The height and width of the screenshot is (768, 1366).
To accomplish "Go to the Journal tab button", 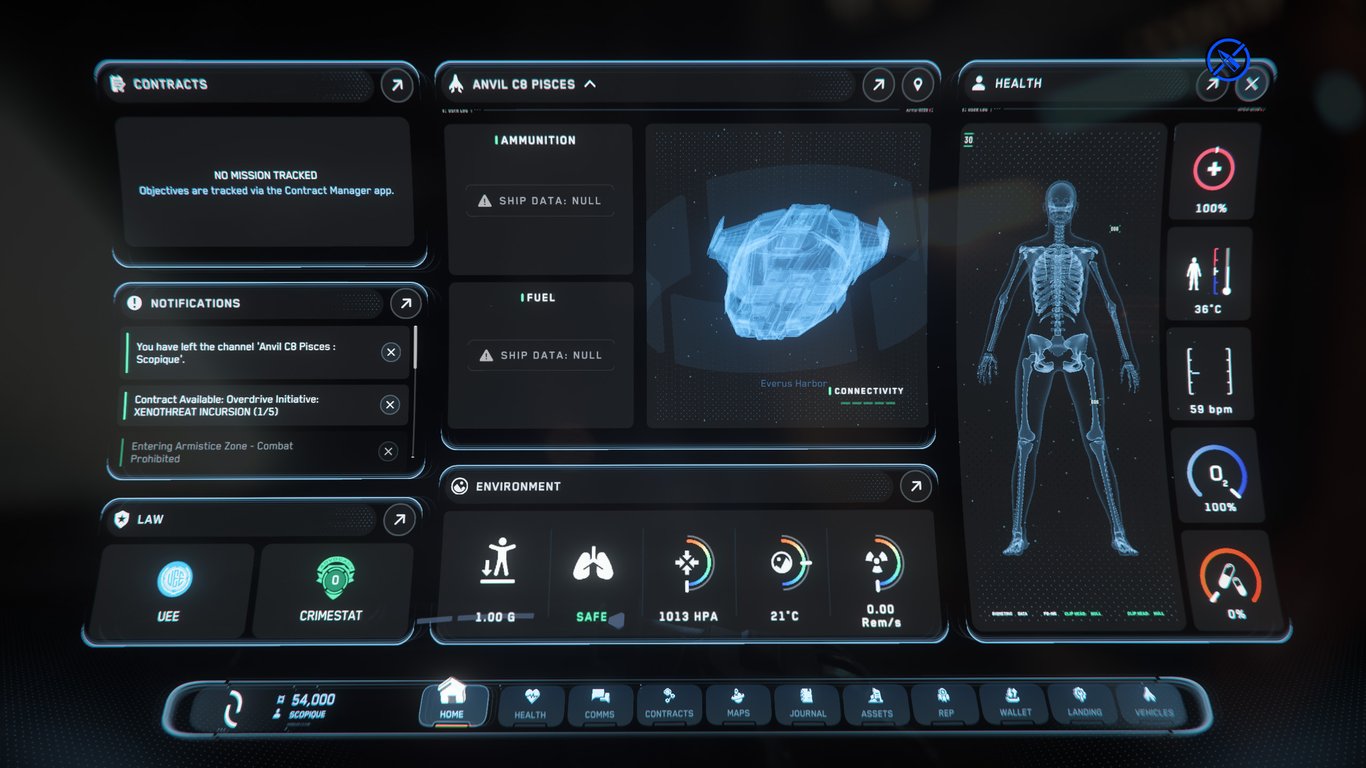I will pos(808,704).
